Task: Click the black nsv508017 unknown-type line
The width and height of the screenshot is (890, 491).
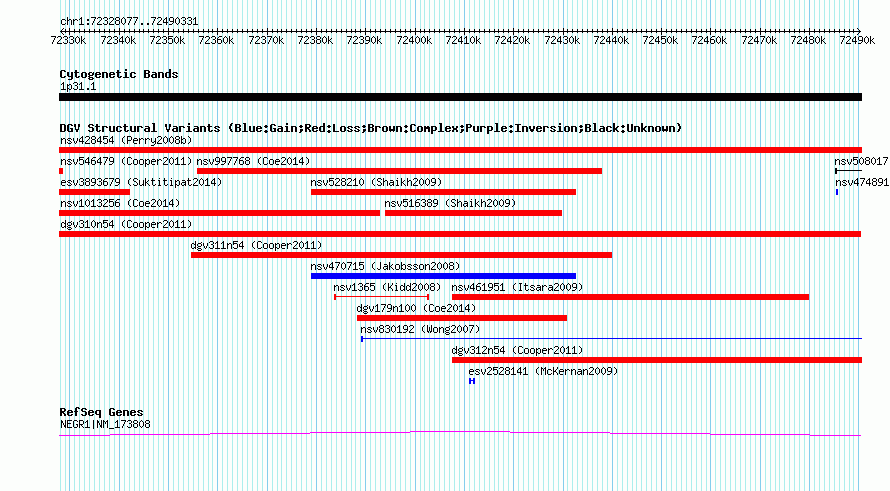Action: click(848, 171)
